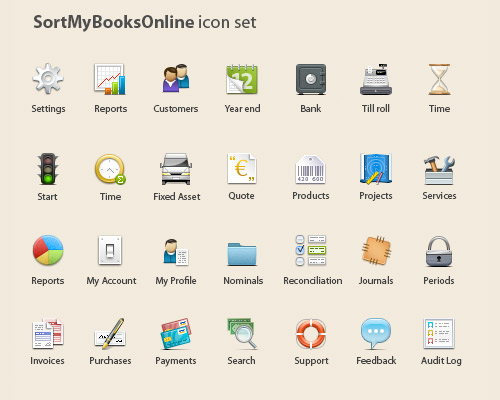Open the Search magnifier icon
The width and height of the screenshot is (500, 400).
click(242, 334)
